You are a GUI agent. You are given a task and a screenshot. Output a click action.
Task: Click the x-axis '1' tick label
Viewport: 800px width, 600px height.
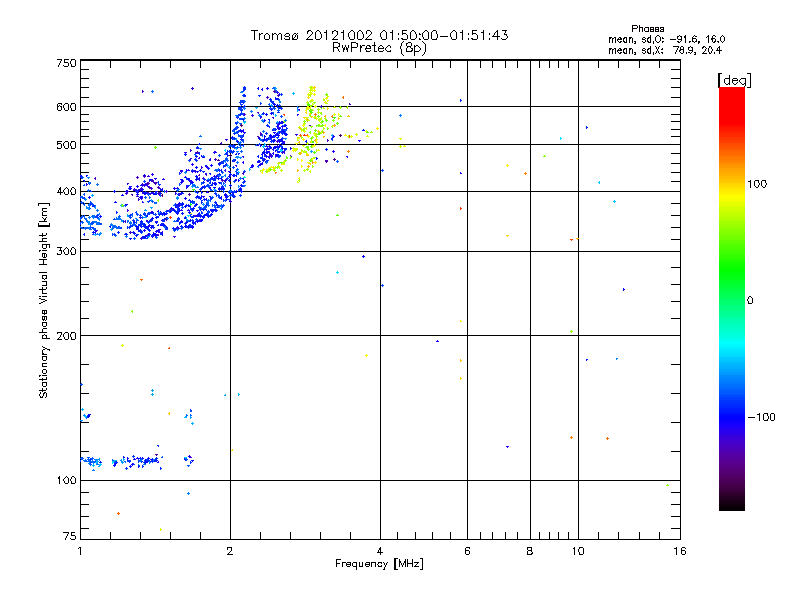point(80,551)
